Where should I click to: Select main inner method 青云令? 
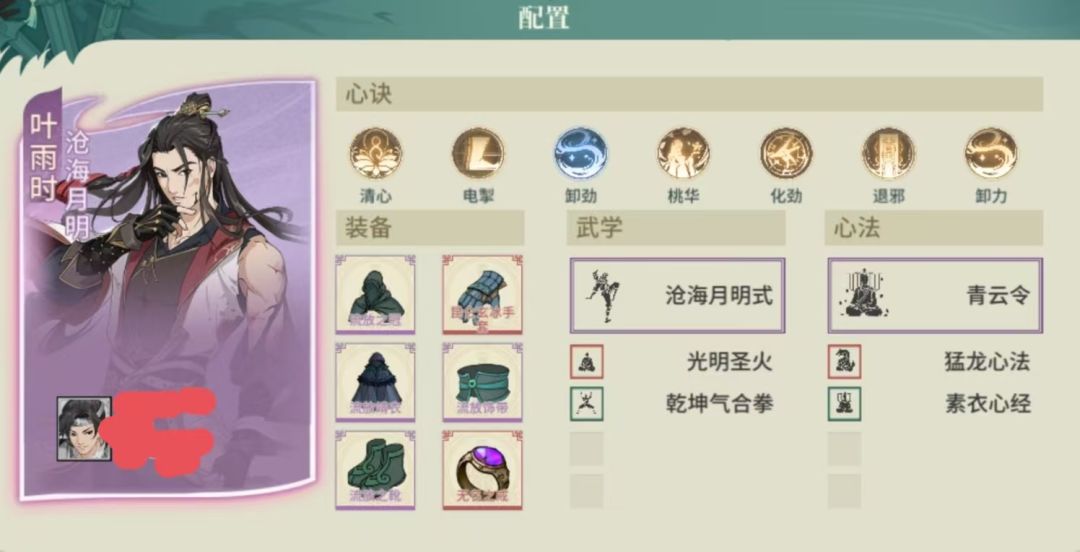click(x=935, y=296)
